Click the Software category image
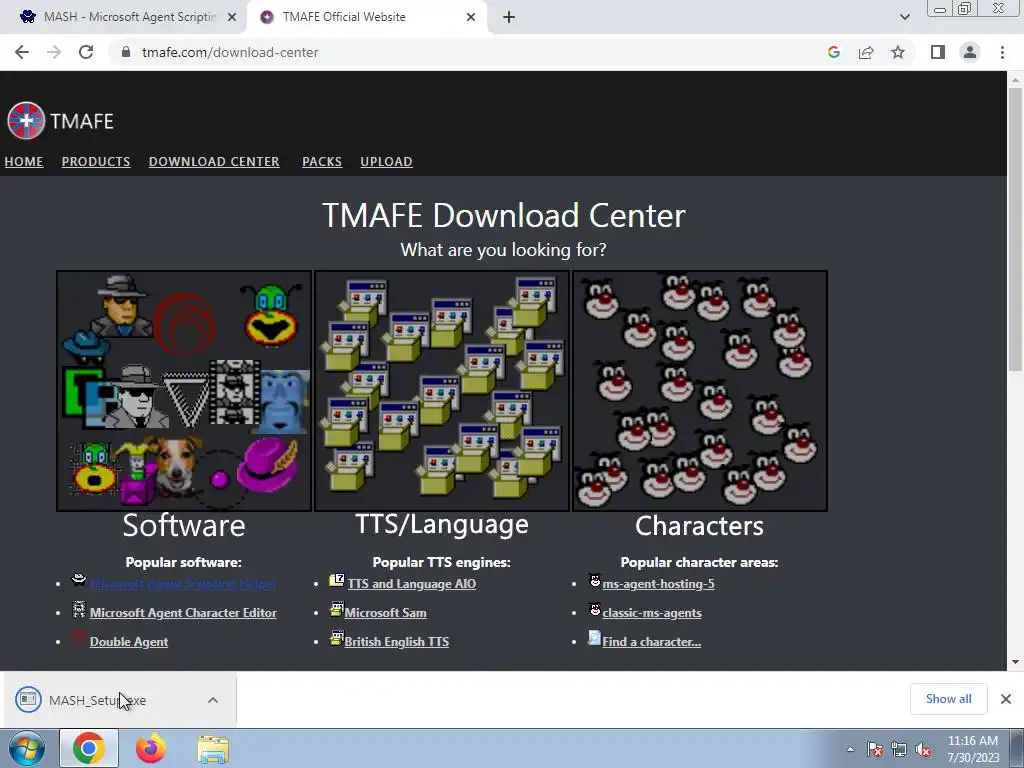 tap(184, 391)
